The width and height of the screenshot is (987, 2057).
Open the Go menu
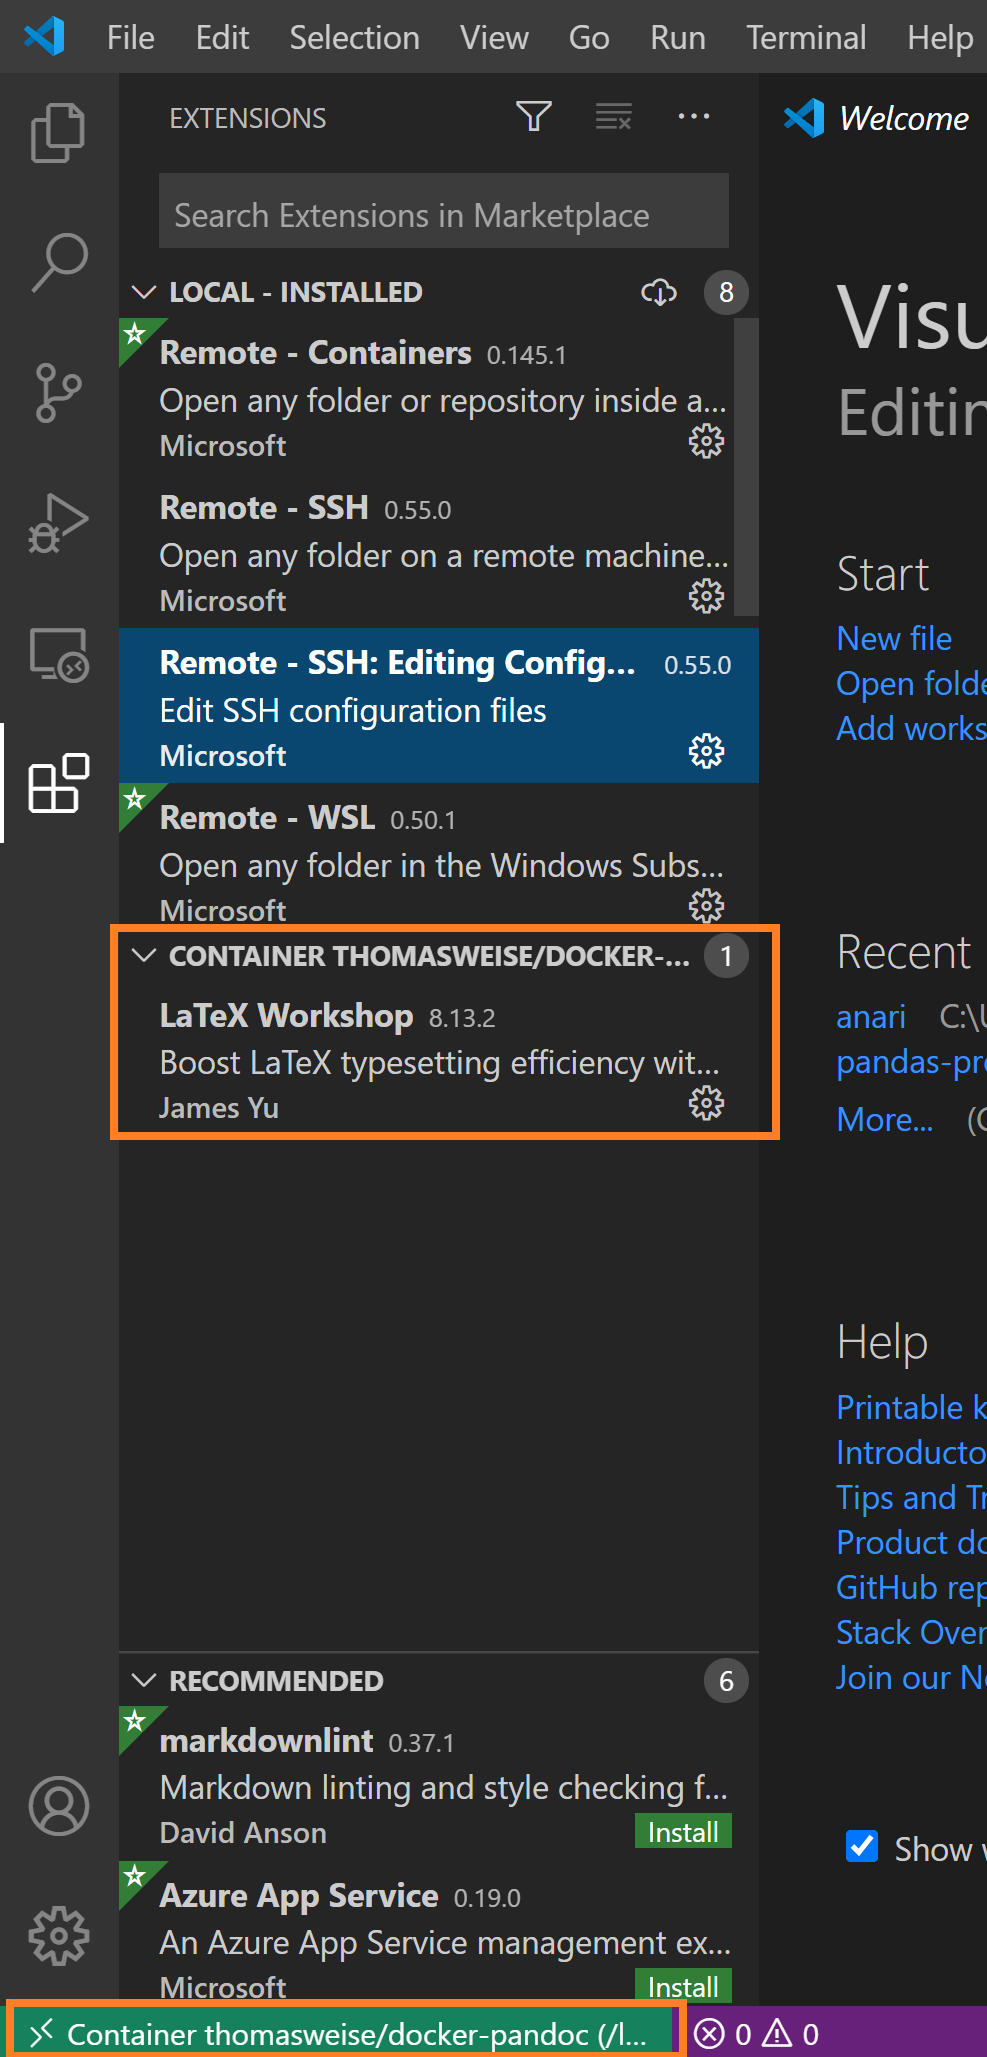[589, 38]
